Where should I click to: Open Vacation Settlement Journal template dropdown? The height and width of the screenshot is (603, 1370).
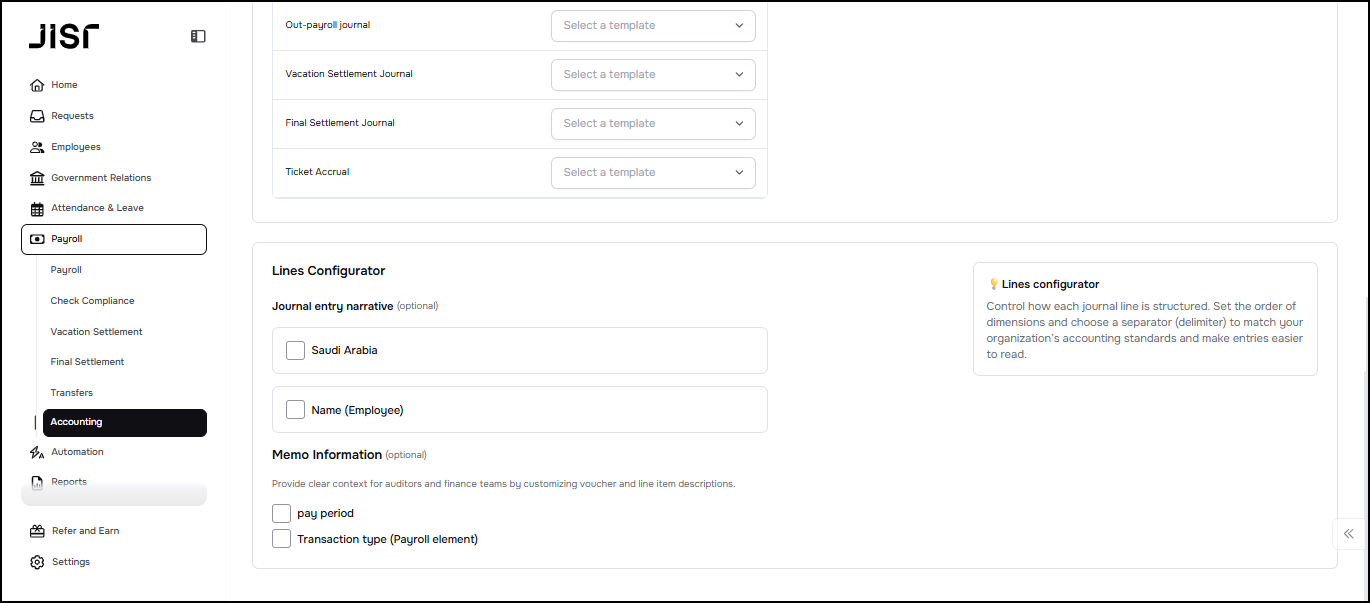tap(653, 74)
